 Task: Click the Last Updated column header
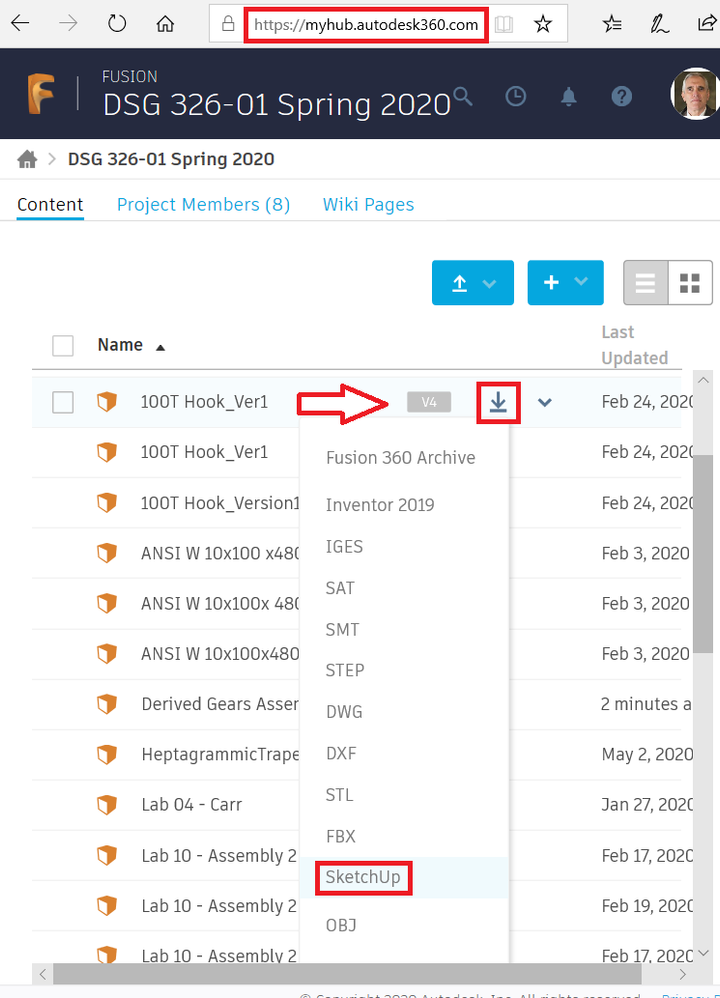635,345
